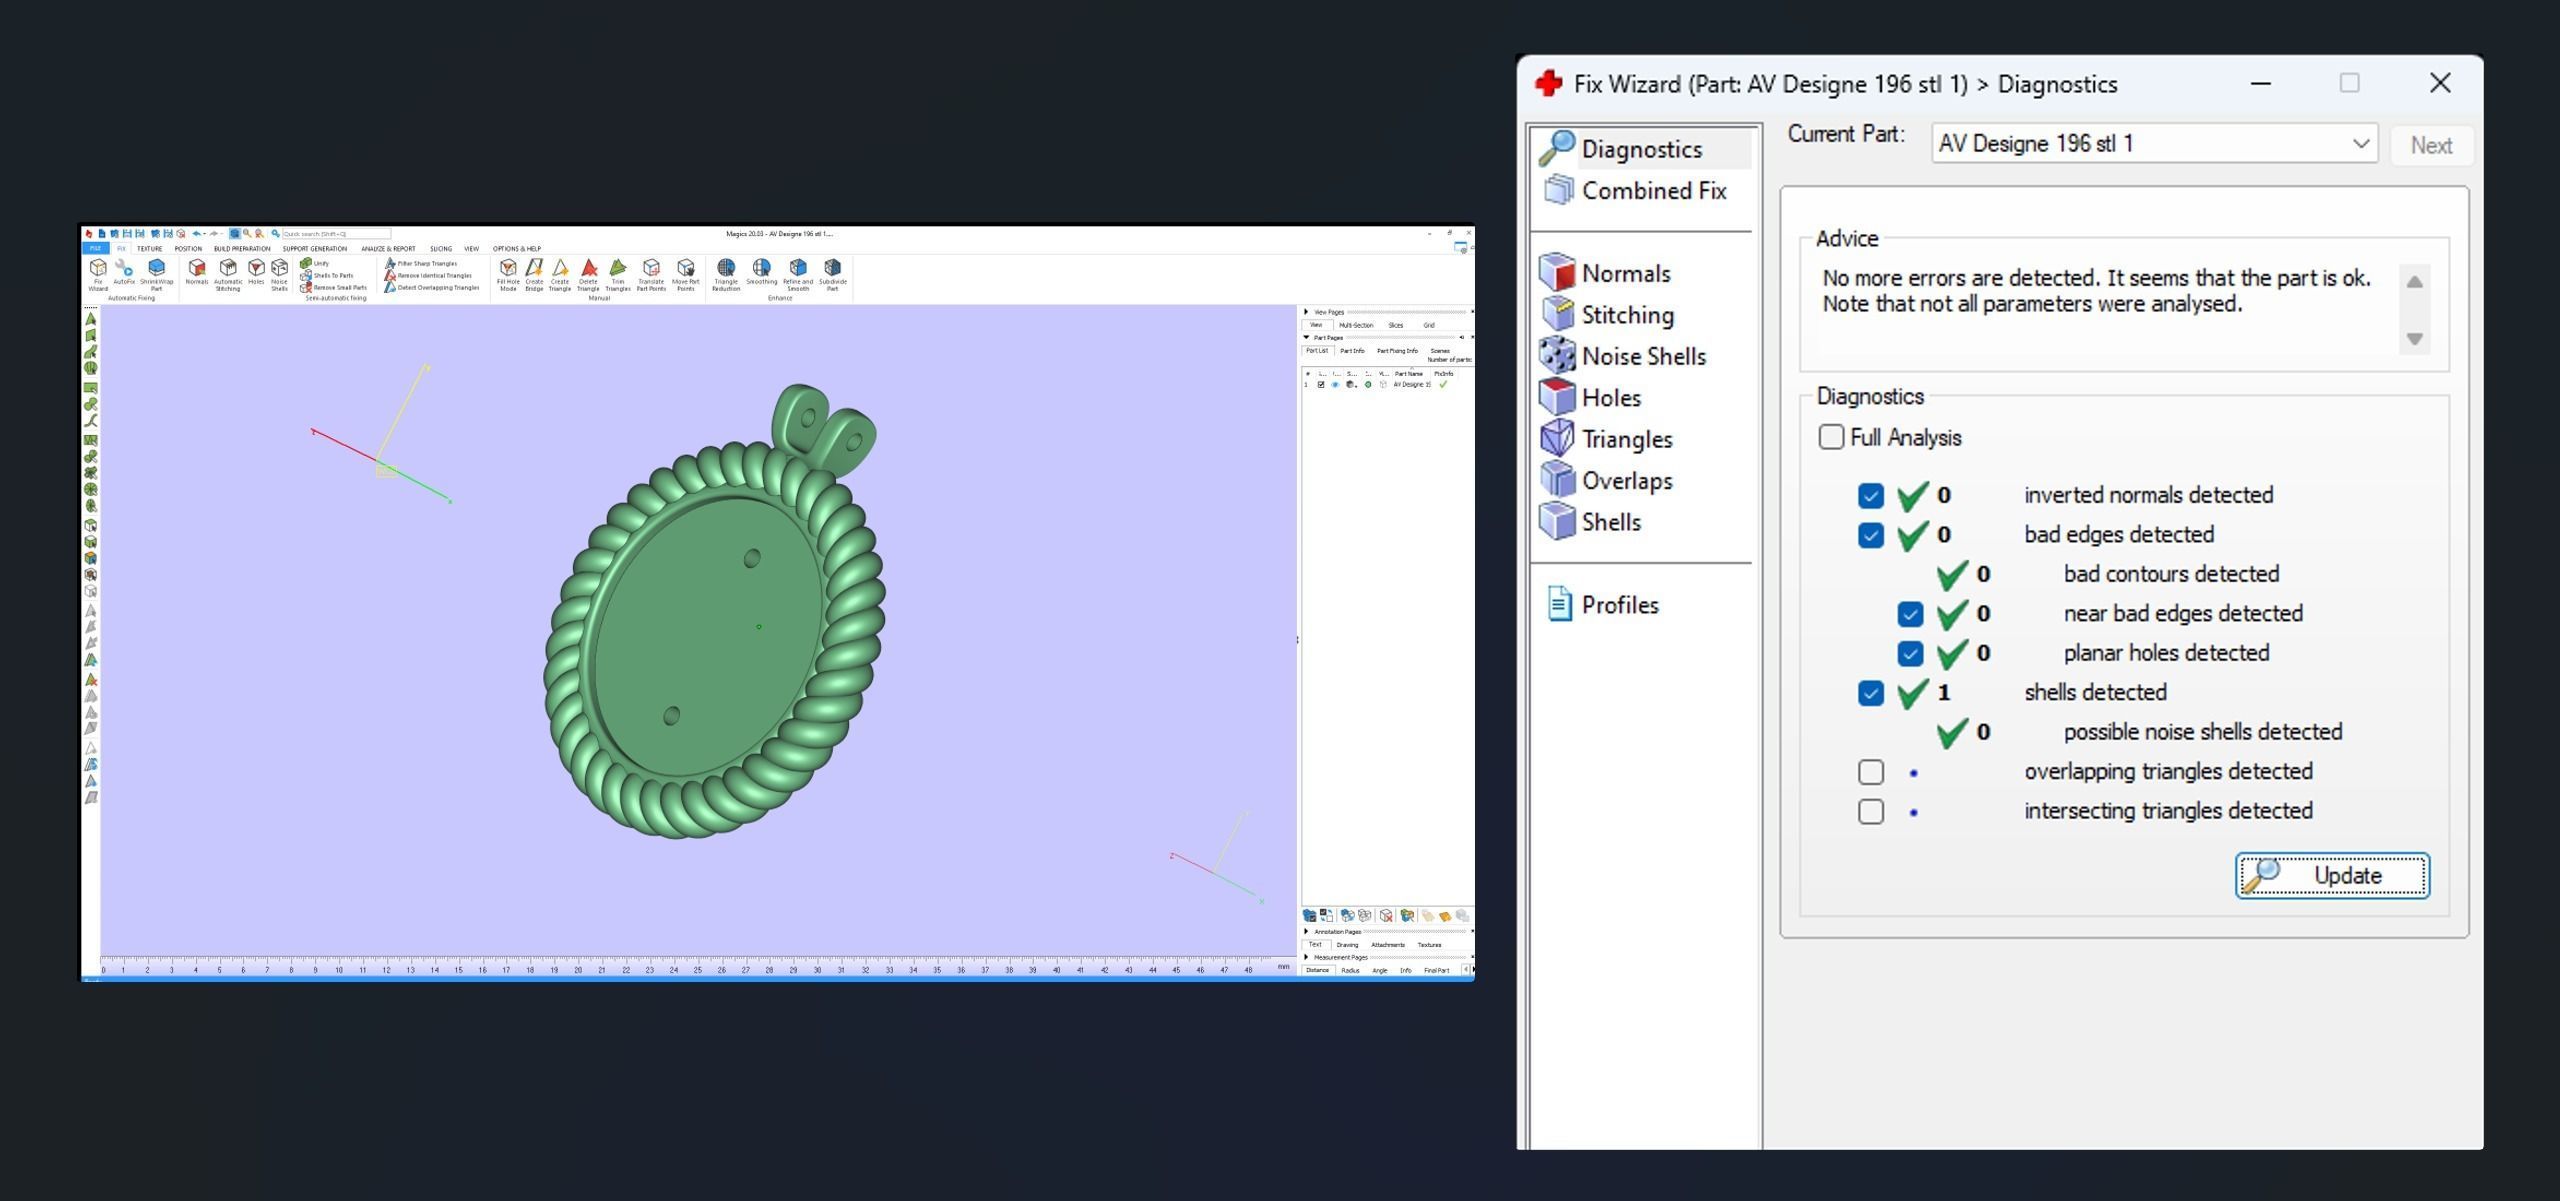The height and width of the screenshot is (1201, 2560).
Task: Toggle part visibility eye icon in Part List
Action: [1335, 385]
